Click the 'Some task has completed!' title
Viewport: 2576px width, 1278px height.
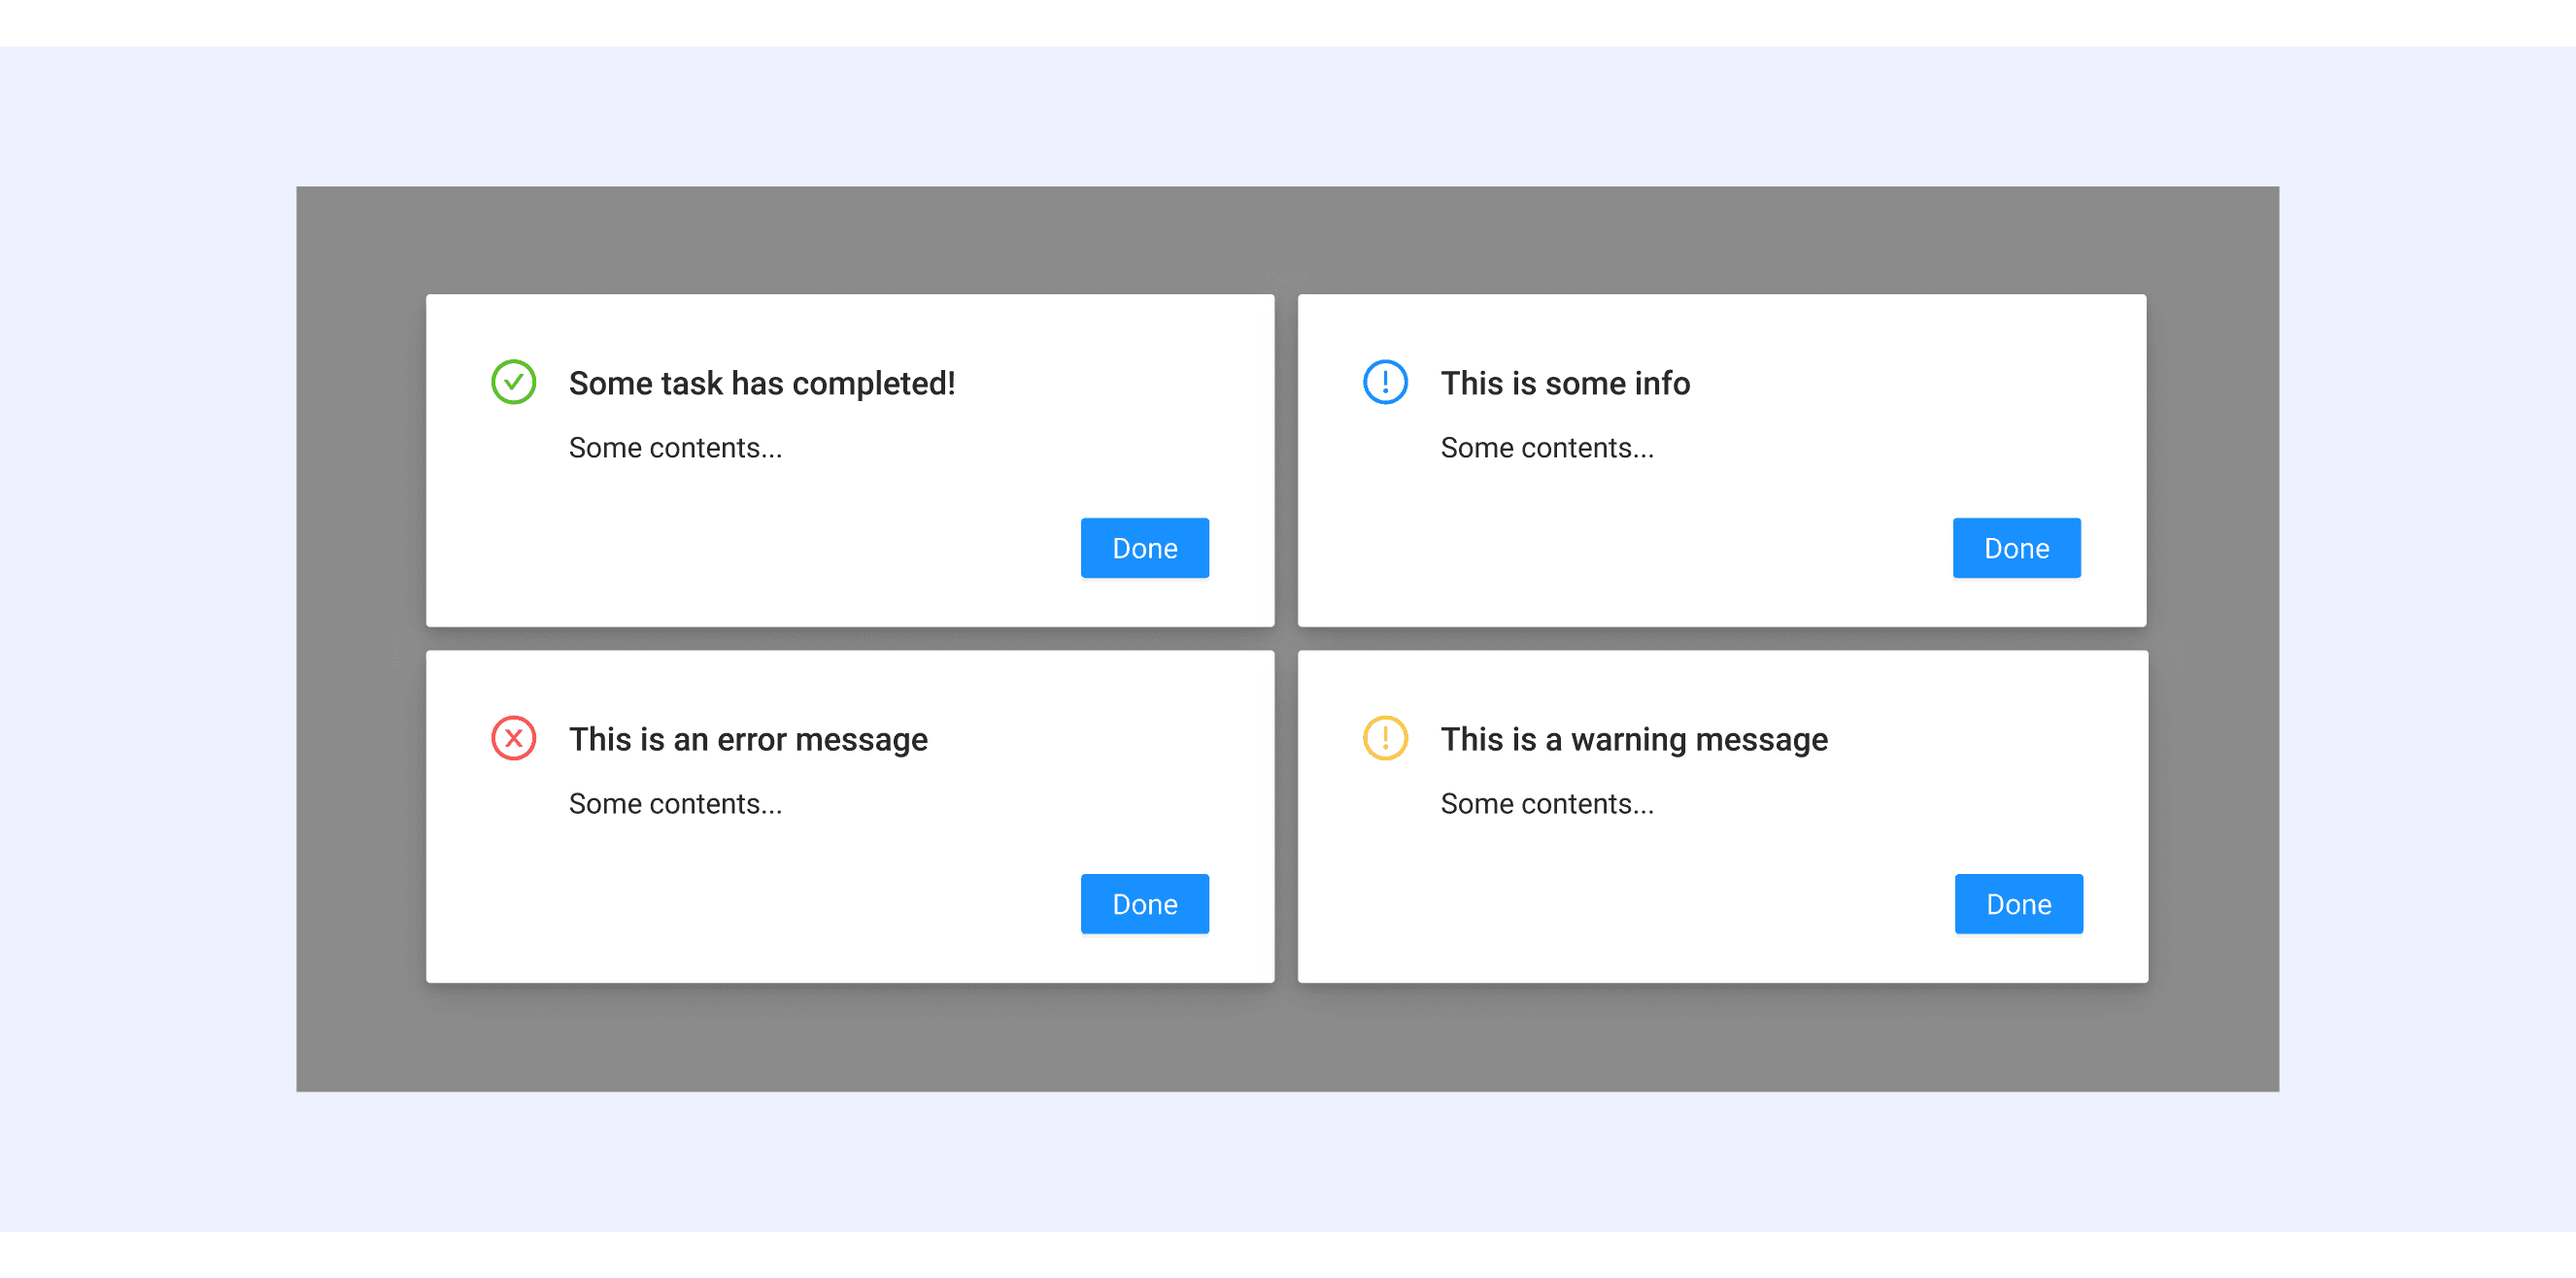point(761,383)
